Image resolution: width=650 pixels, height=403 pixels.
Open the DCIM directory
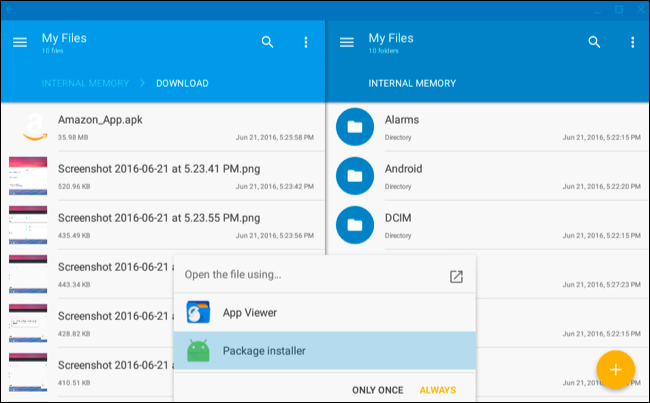(x=488, y=225)
